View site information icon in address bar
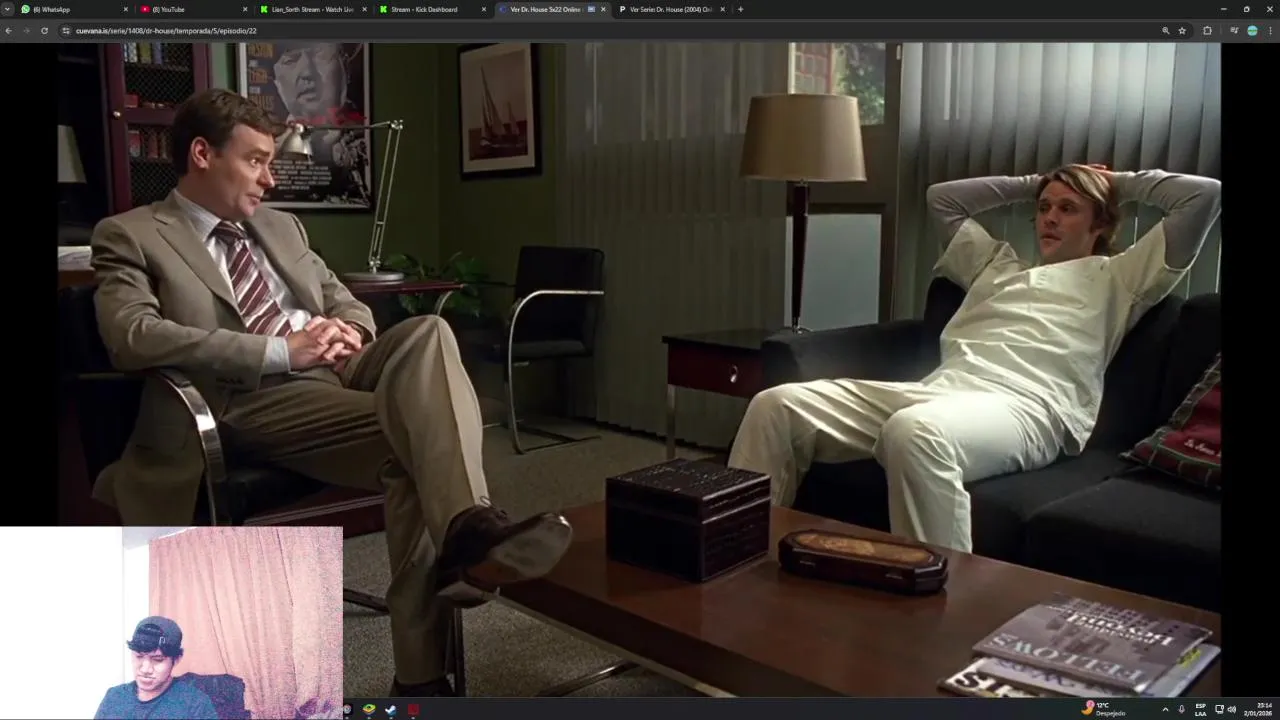 click(66, 31)
